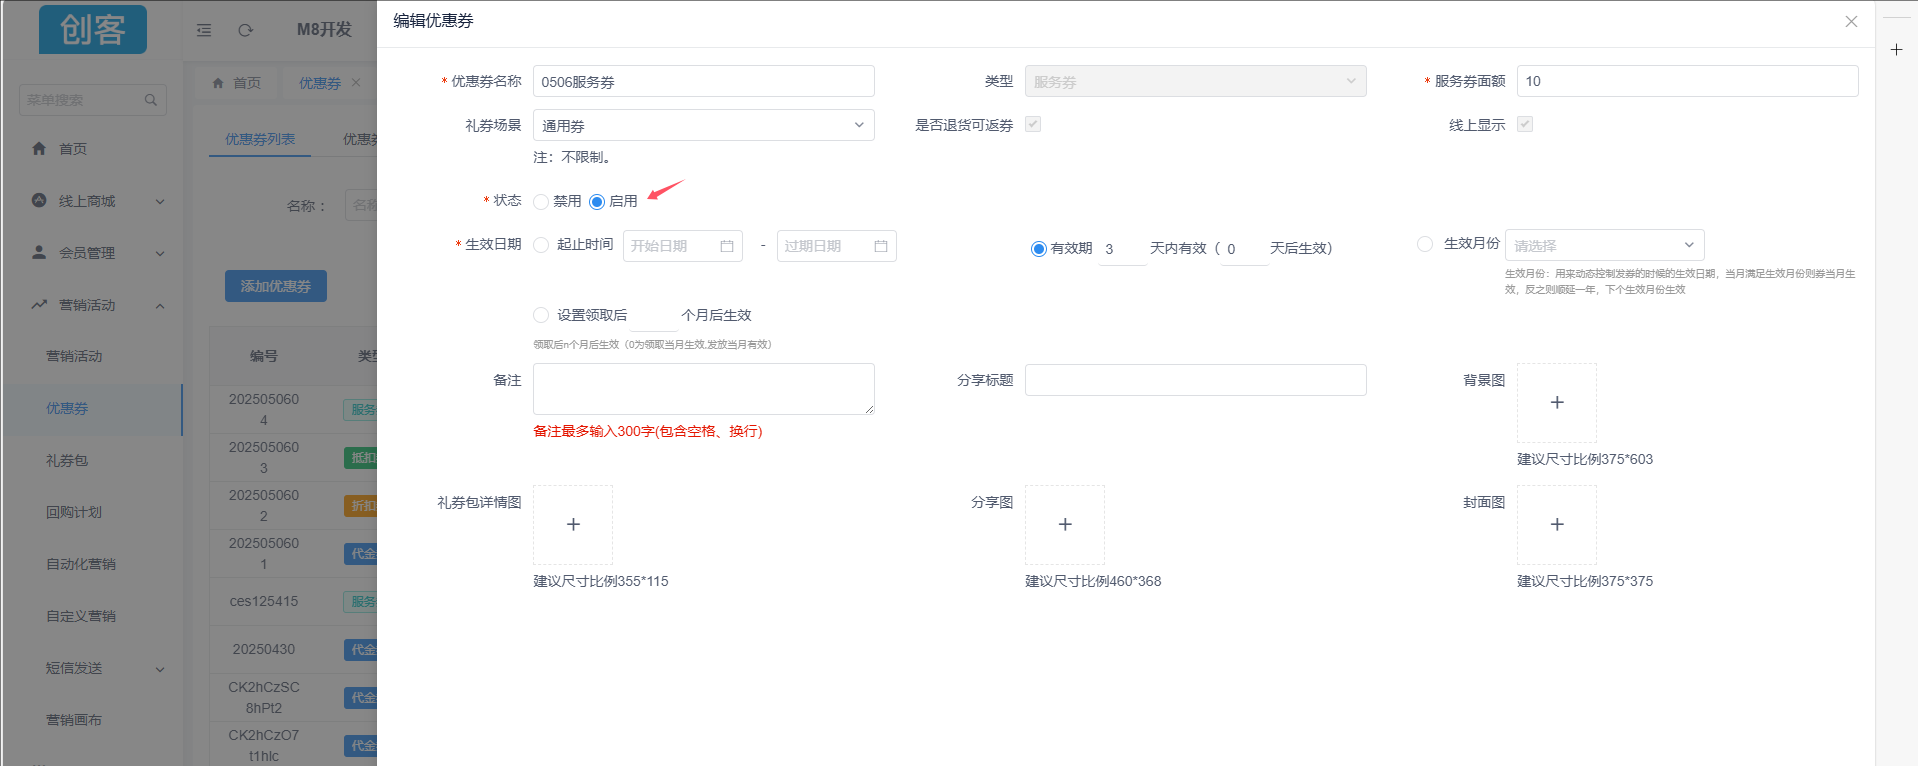Open calendar icon in 开始日期 field

(727, 246)
